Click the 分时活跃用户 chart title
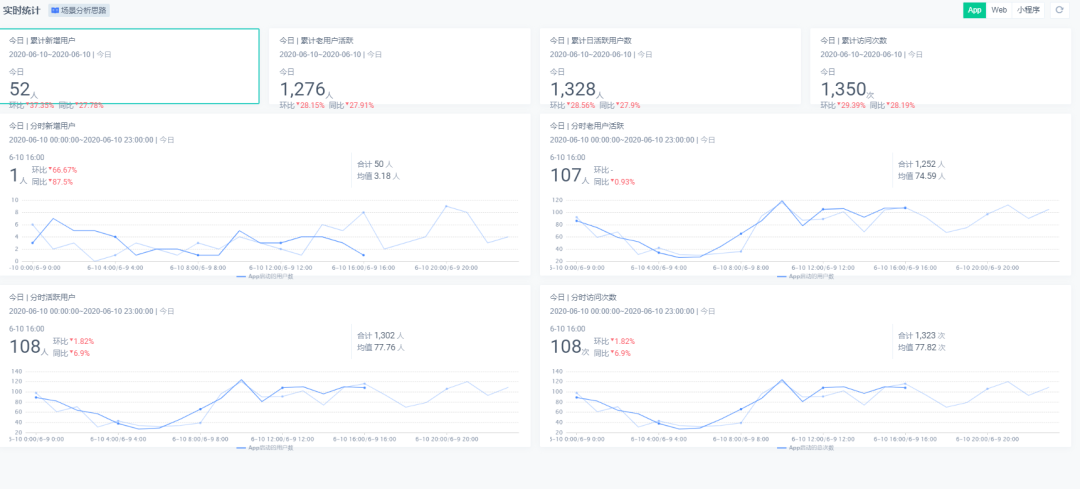 point(42,297)
